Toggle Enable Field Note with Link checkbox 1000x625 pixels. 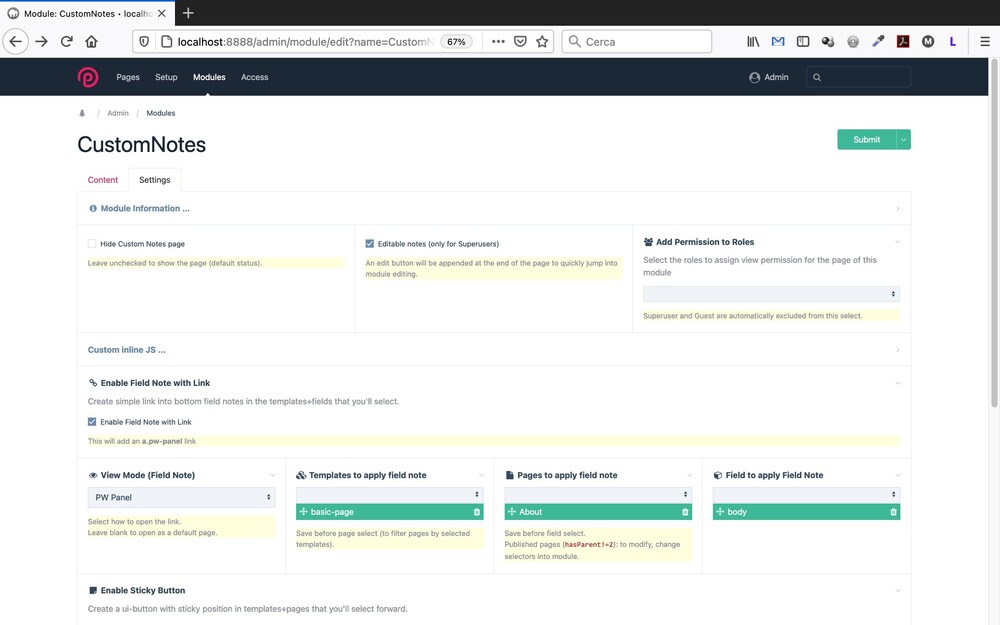coord(92,422)
